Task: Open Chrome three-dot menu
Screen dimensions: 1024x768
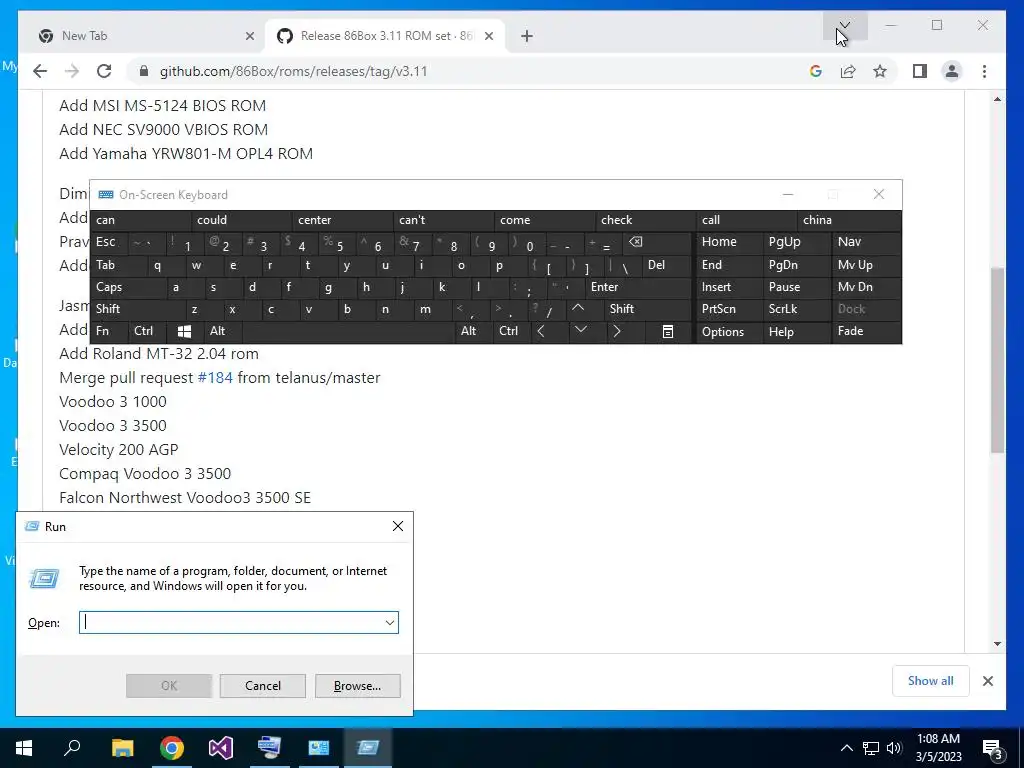Action: [984, 71]
